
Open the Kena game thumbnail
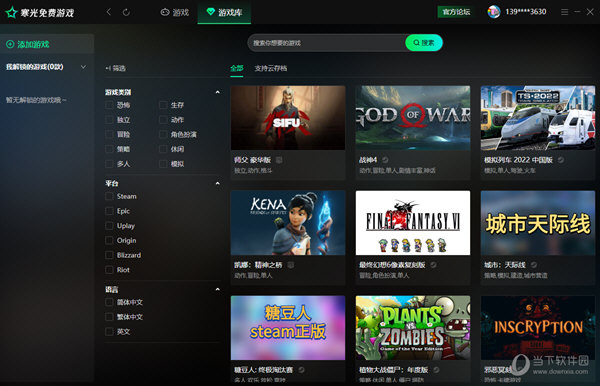288,223
